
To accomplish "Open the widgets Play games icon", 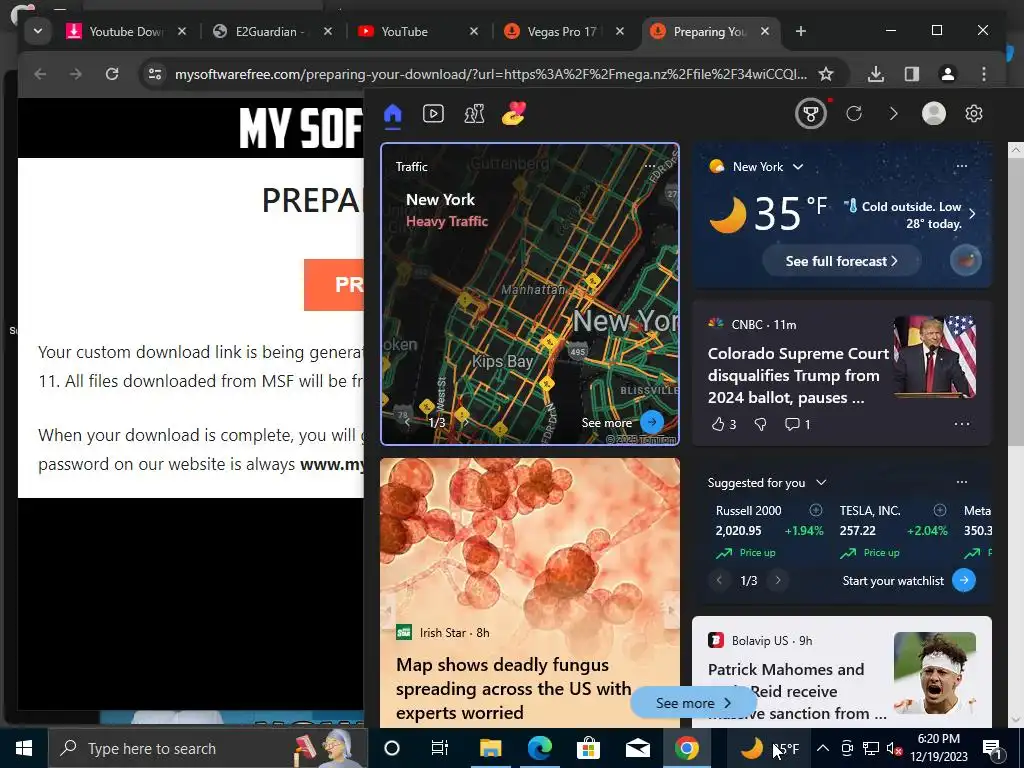I will tap(474, 114).
